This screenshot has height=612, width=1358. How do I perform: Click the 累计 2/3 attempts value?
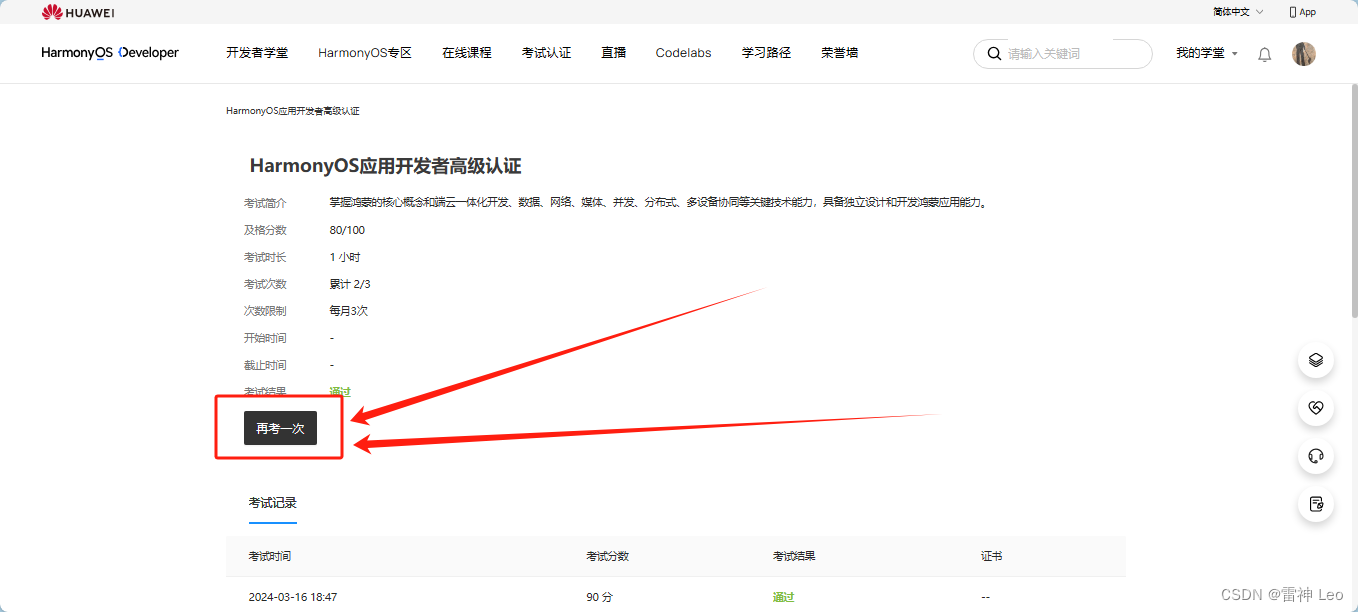pos(350,284)
